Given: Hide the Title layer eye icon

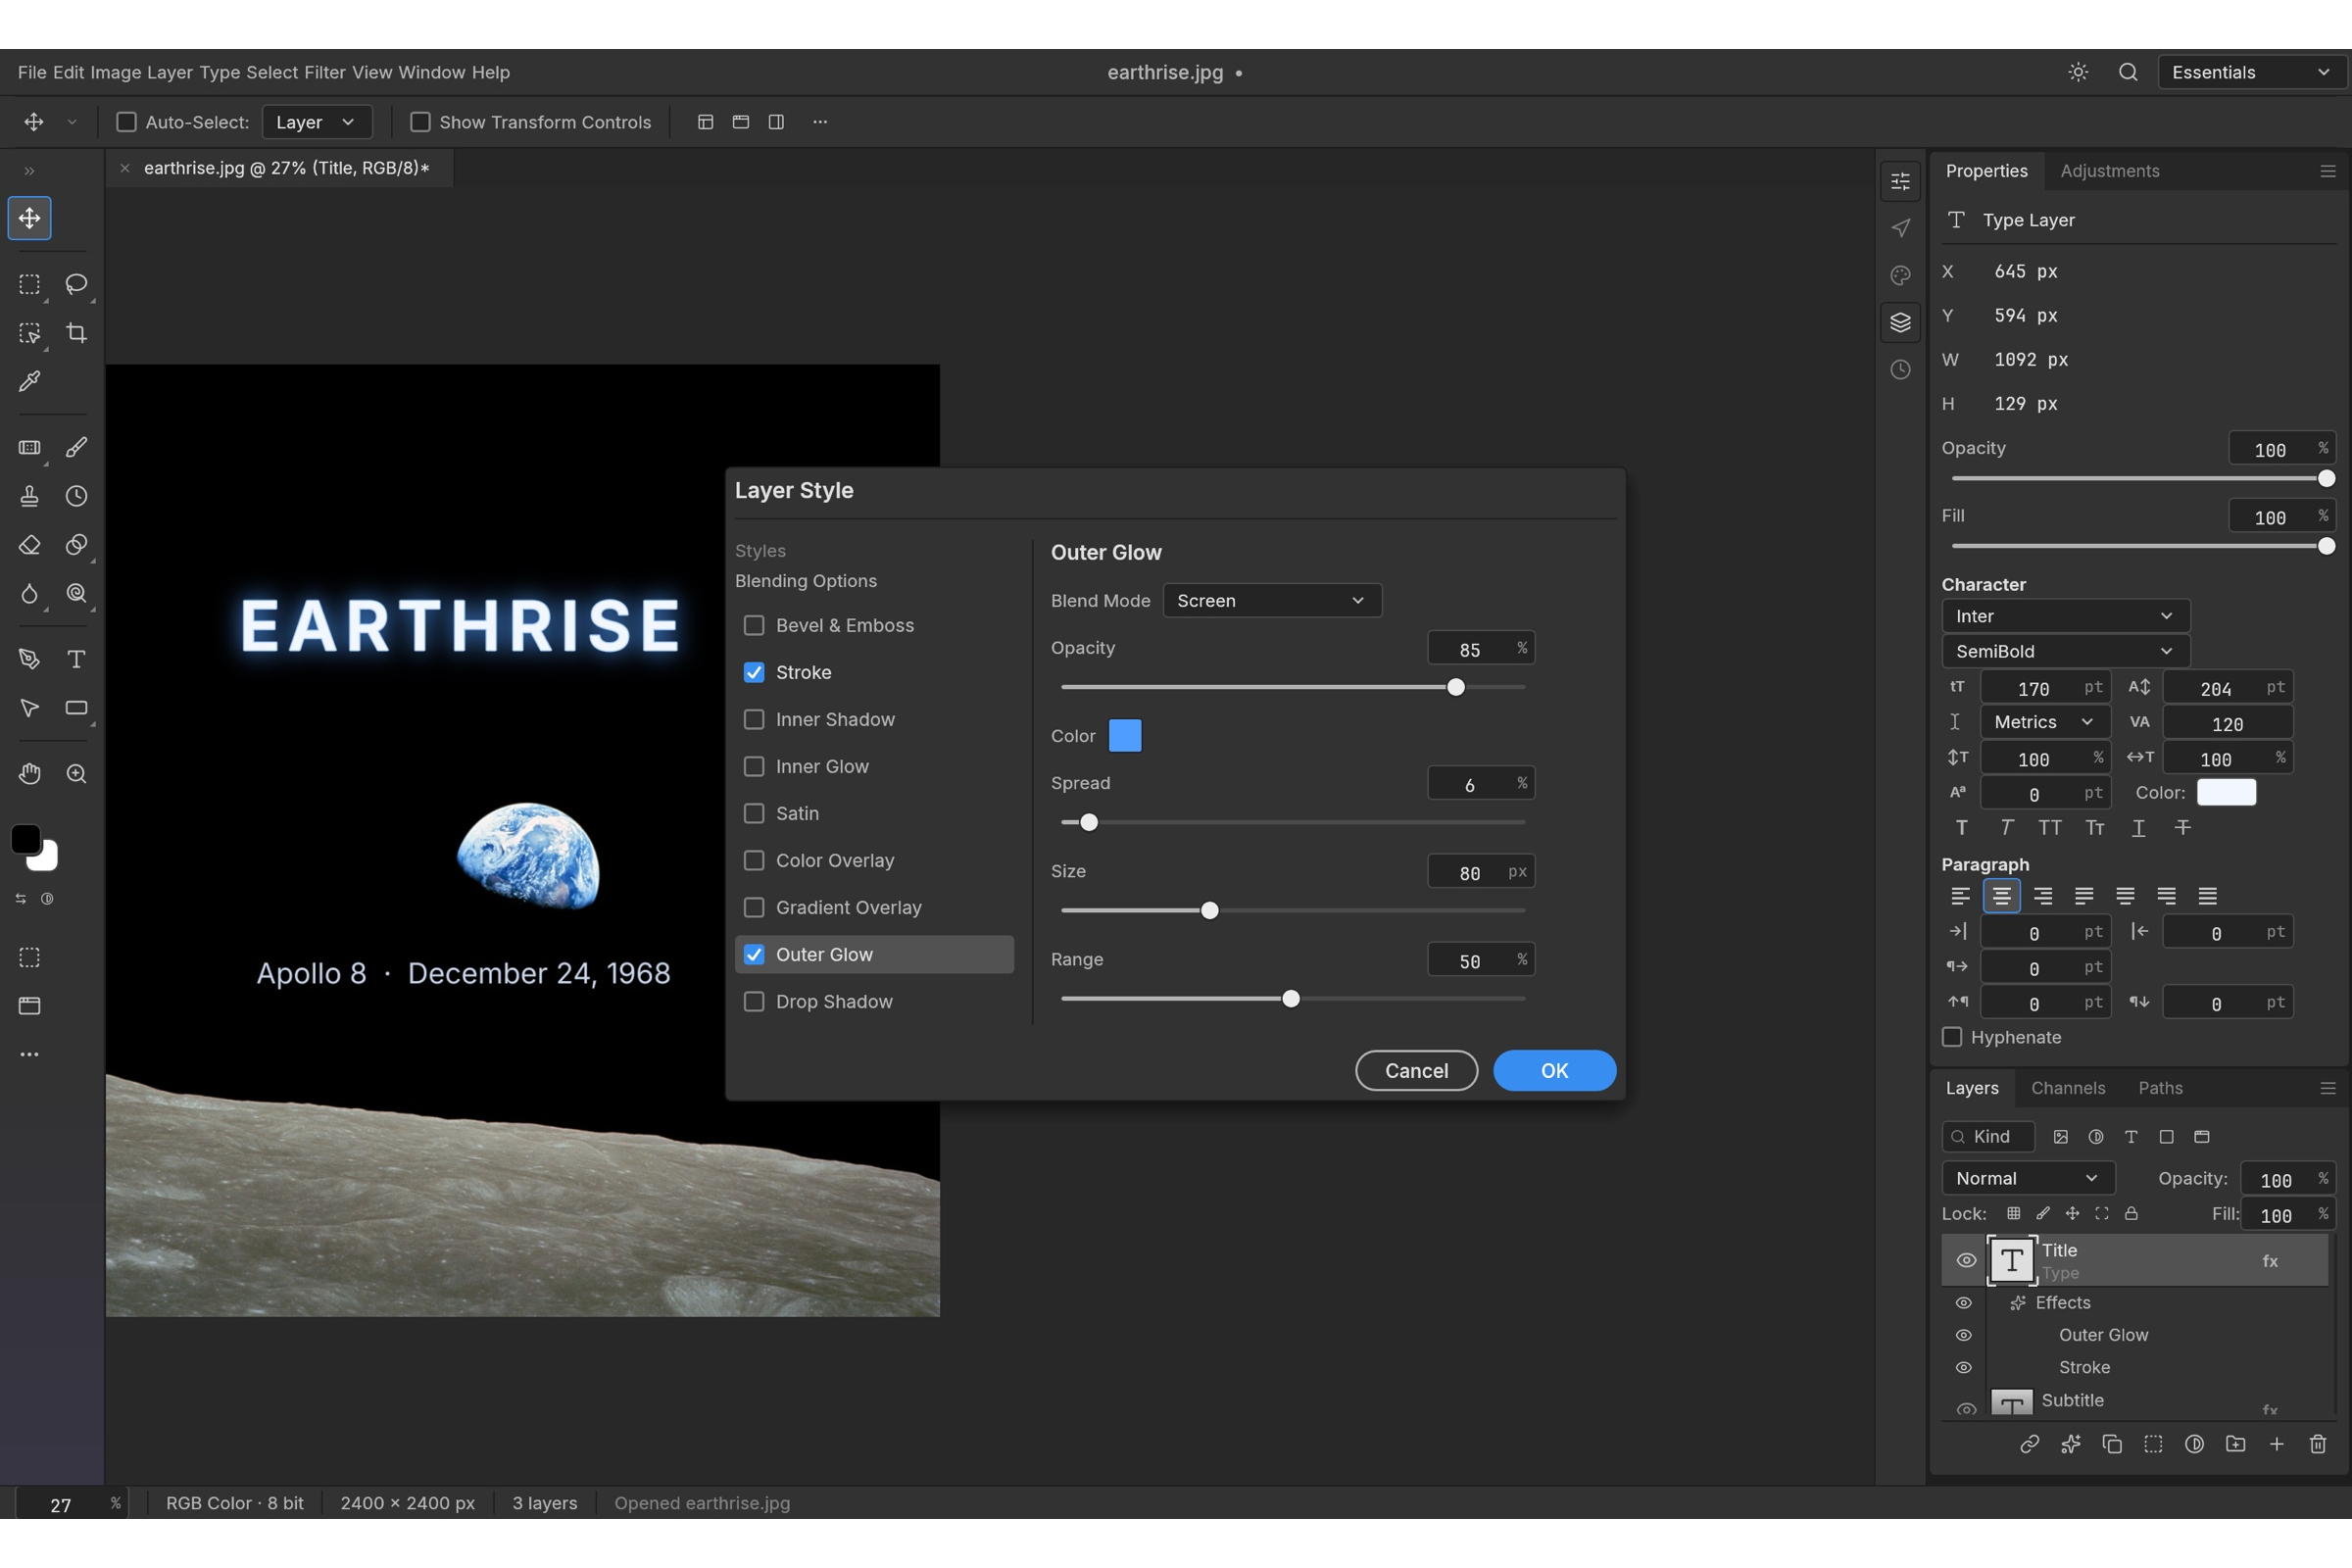Looking at the screenshot, I should (x=1965, y=1261).
